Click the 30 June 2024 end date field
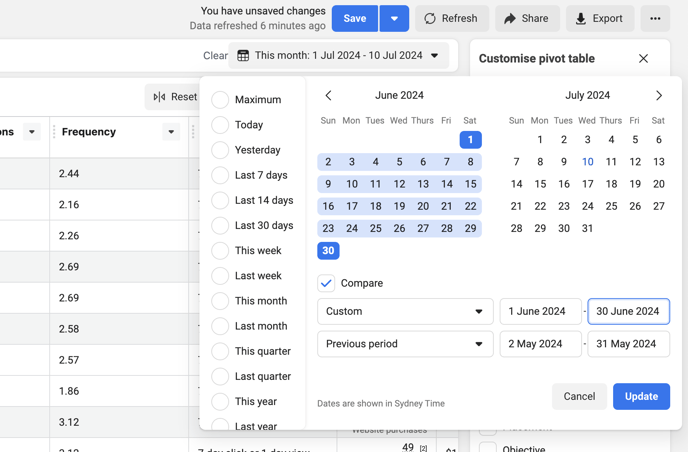This screenshot has width=688, height=452. click(x=628, y=312)
